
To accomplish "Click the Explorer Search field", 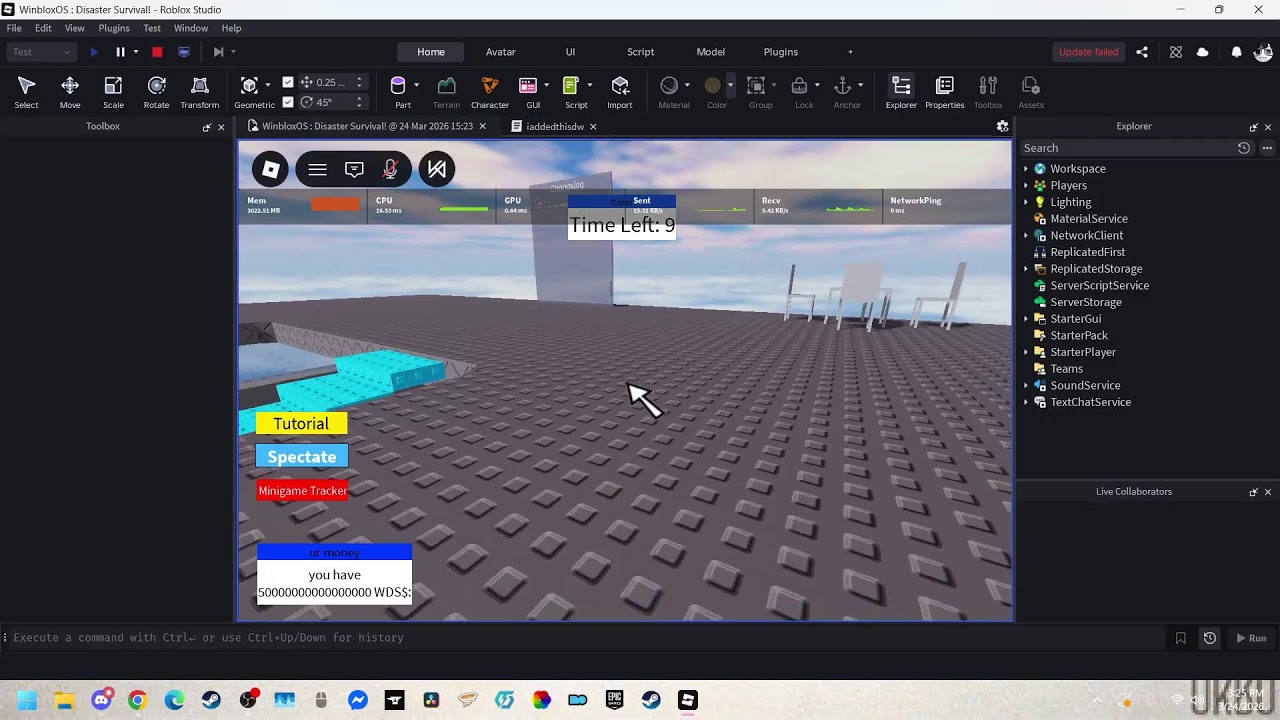I will coord(1126,148).
